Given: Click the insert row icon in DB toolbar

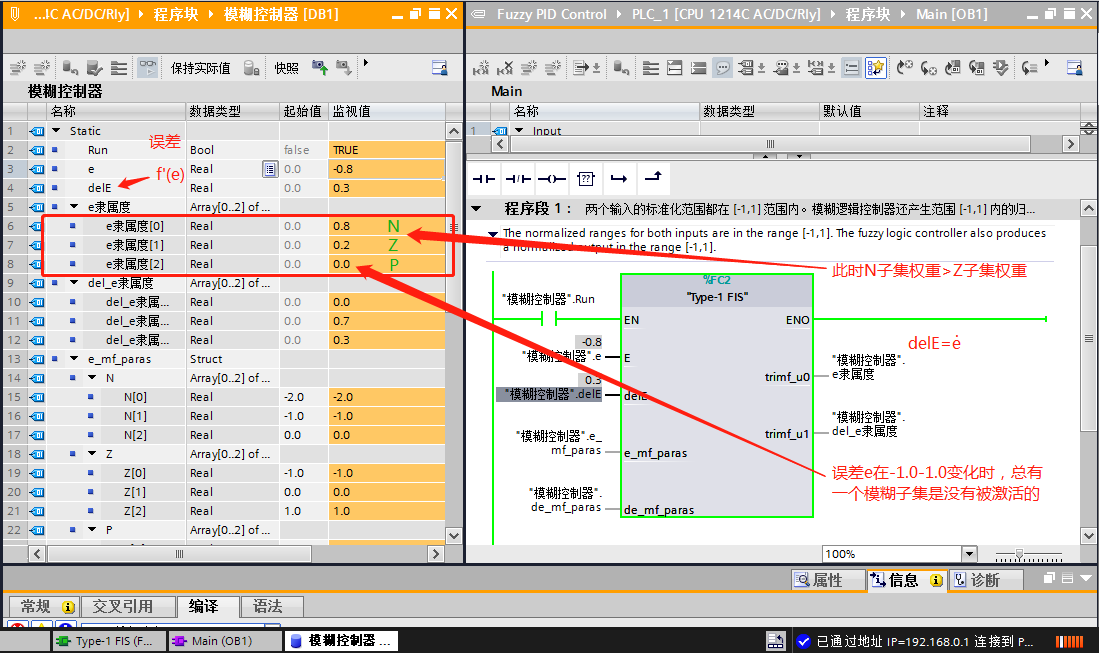Looking at the screenshot, I should [x=18, y=68].
